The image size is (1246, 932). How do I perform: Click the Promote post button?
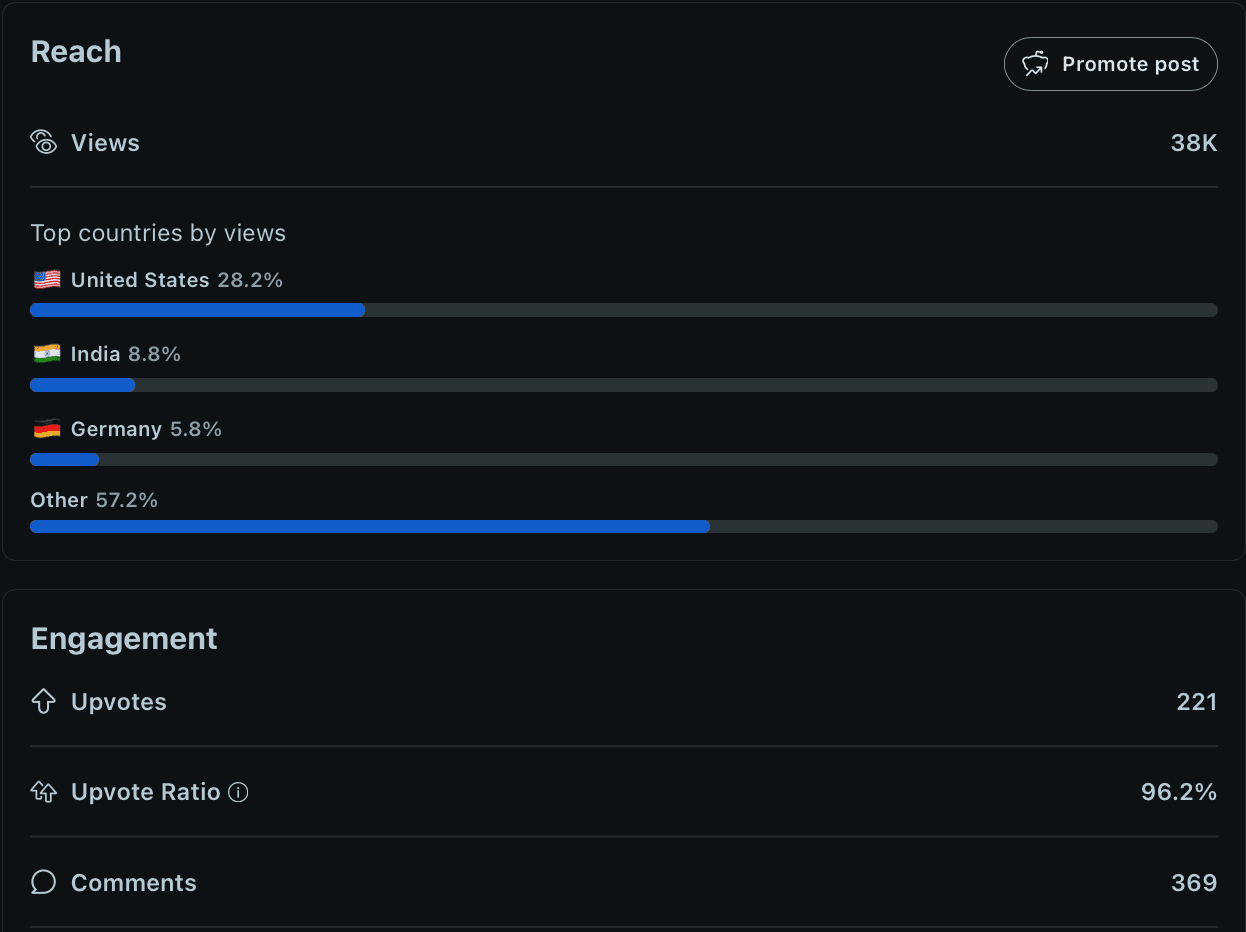click(1110, 64)
